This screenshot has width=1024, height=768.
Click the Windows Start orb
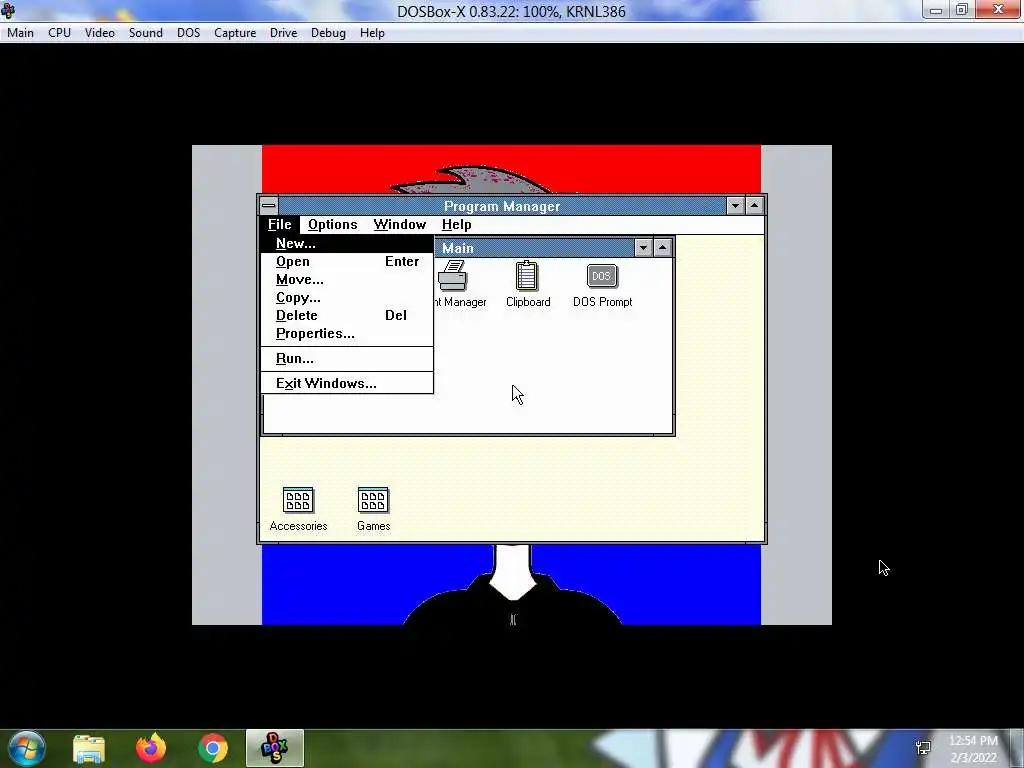click(x=27, y=748)
